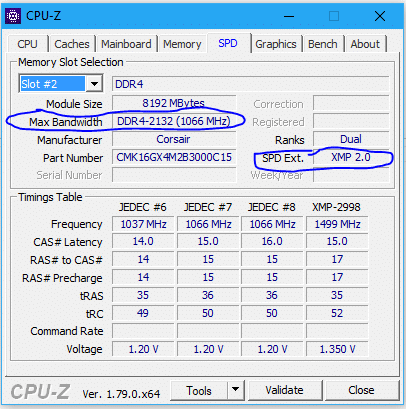Image resolution: width=406 pixels, height=409 pixels.
Task: Click the JEDEC #7 tRAS value 36
Action: coord(208,295)
